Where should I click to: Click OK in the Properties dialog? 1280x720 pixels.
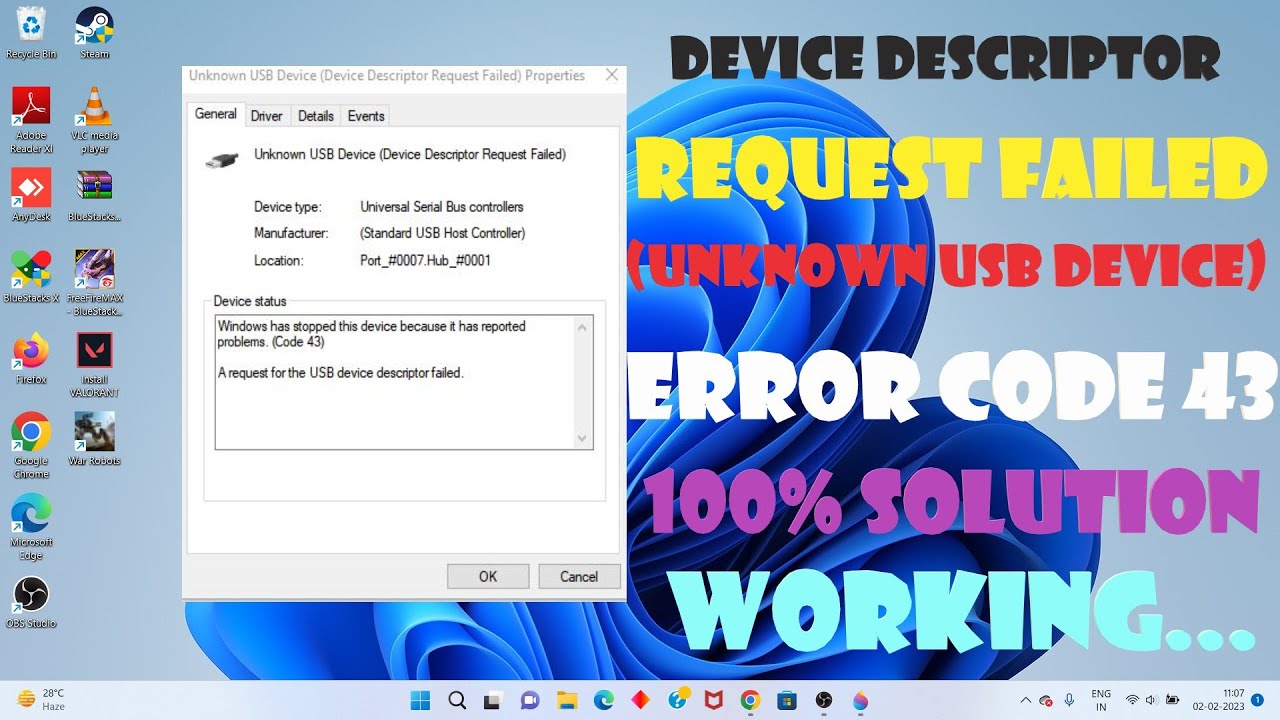click(x=488, y=576)
